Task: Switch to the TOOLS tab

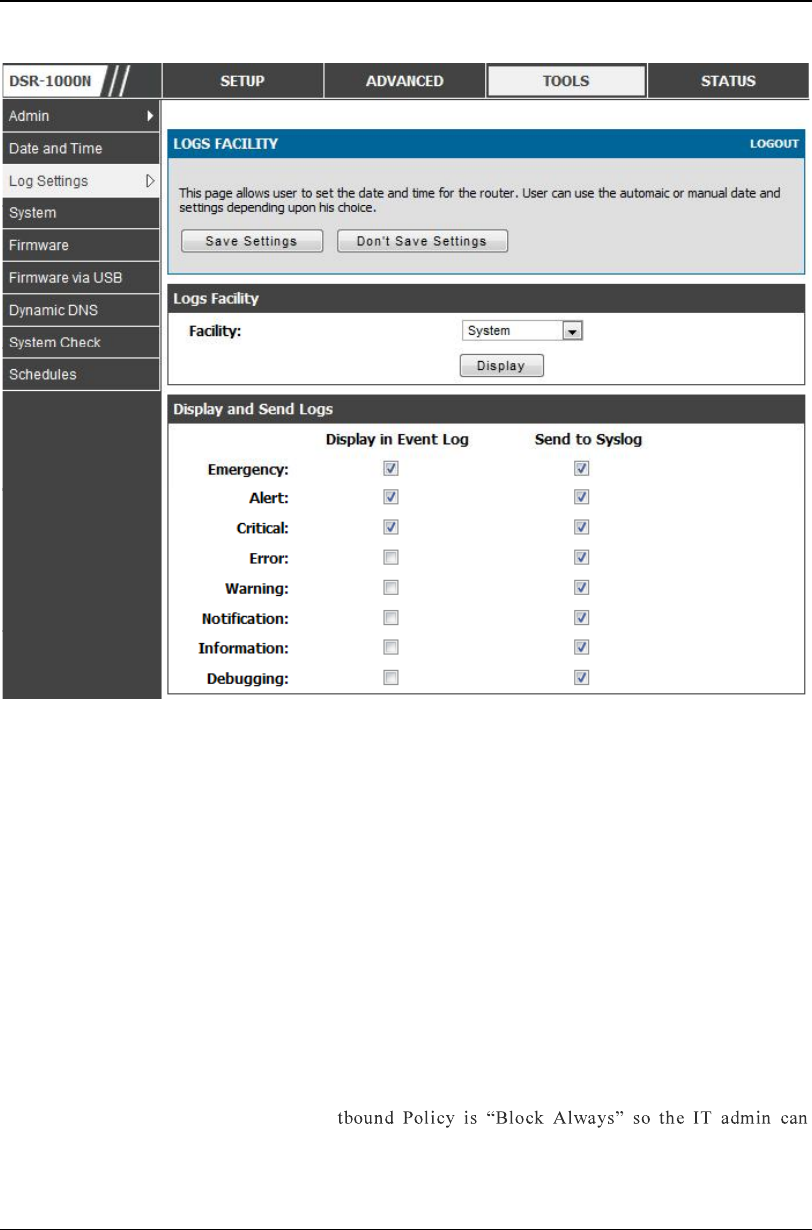Action: pos(566,81)
